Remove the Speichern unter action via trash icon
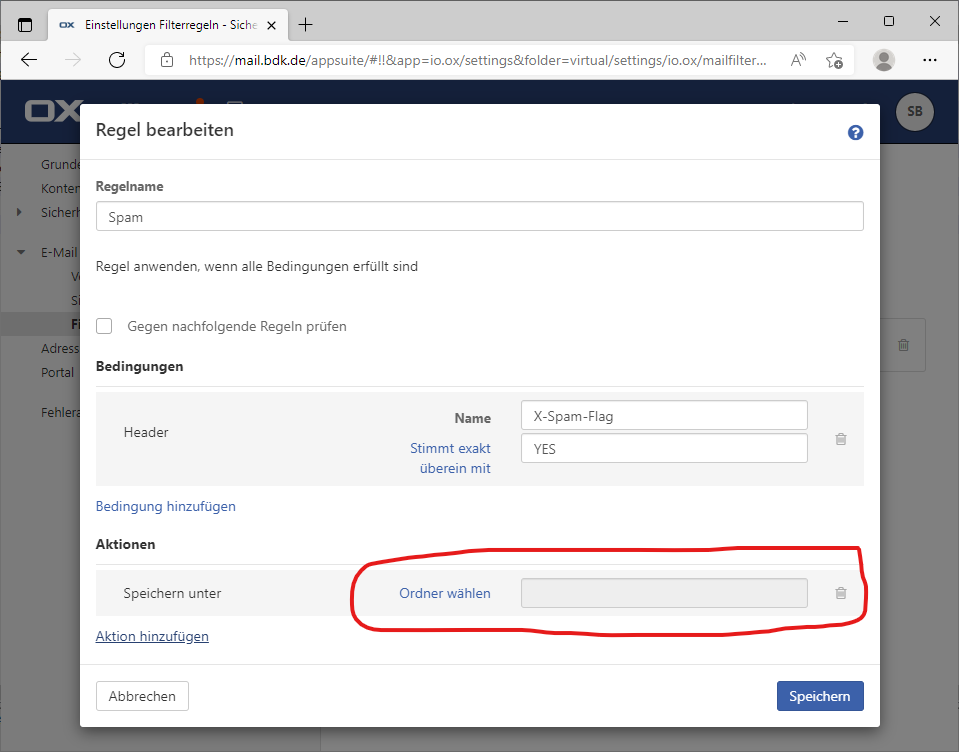Image resolution: width=959 pixels, height=752 pixels. point(841,593)
